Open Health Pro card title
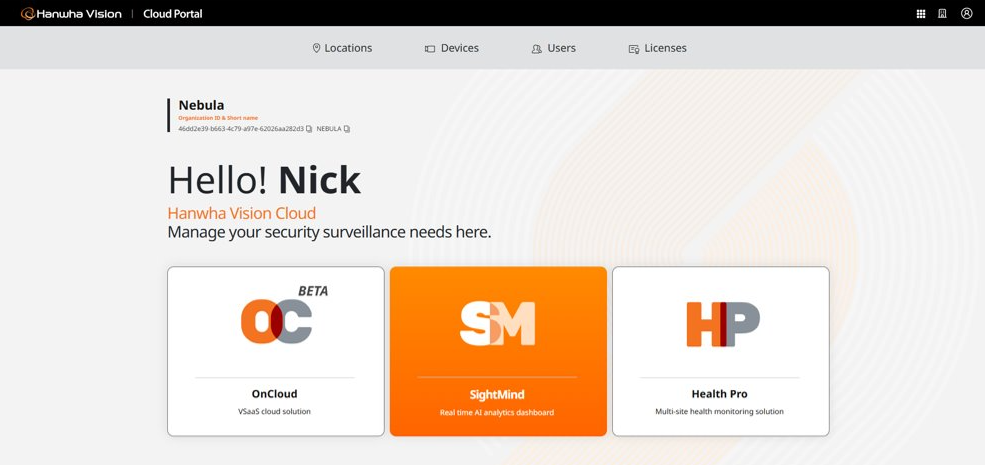 click(x=719, y=394)
